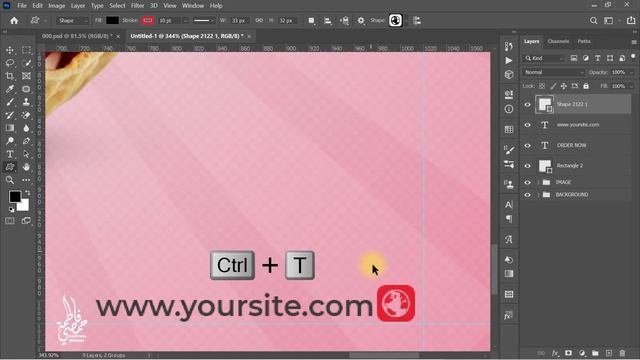
Task: Select the Crop tool
Action: pyautogui.click(x=10, y=76)
